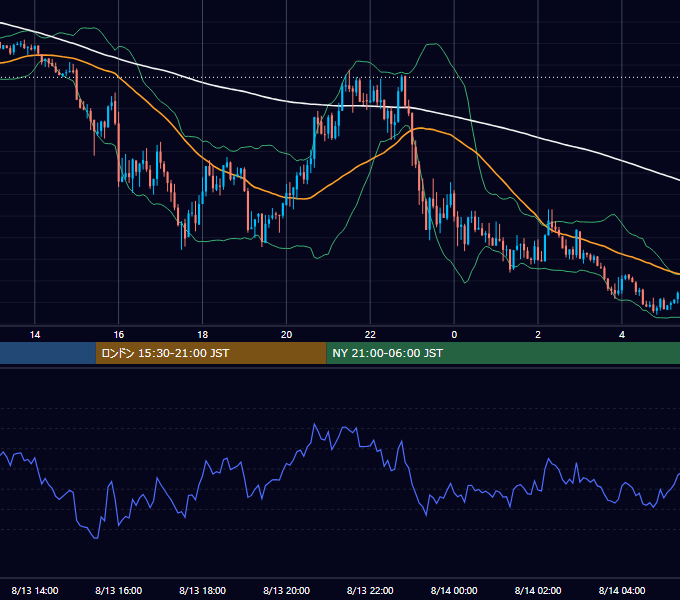
Task: Click the 4 hour axis label
Action: pyautogui.click(x=622, y=335)
